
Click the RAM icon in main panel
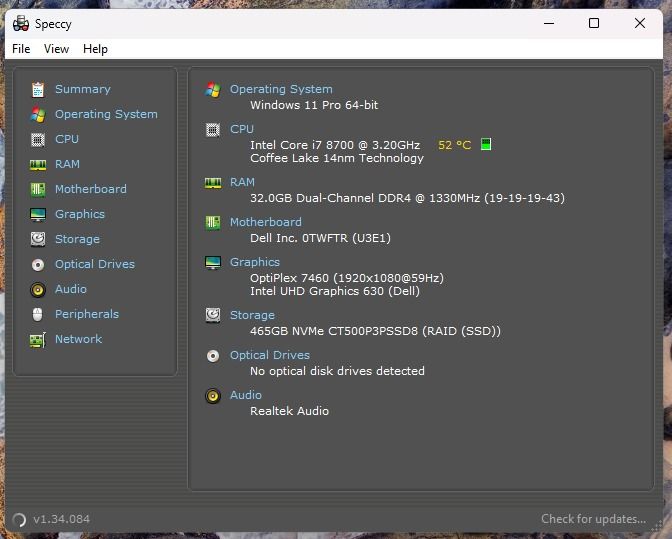(x=213, y=183)
